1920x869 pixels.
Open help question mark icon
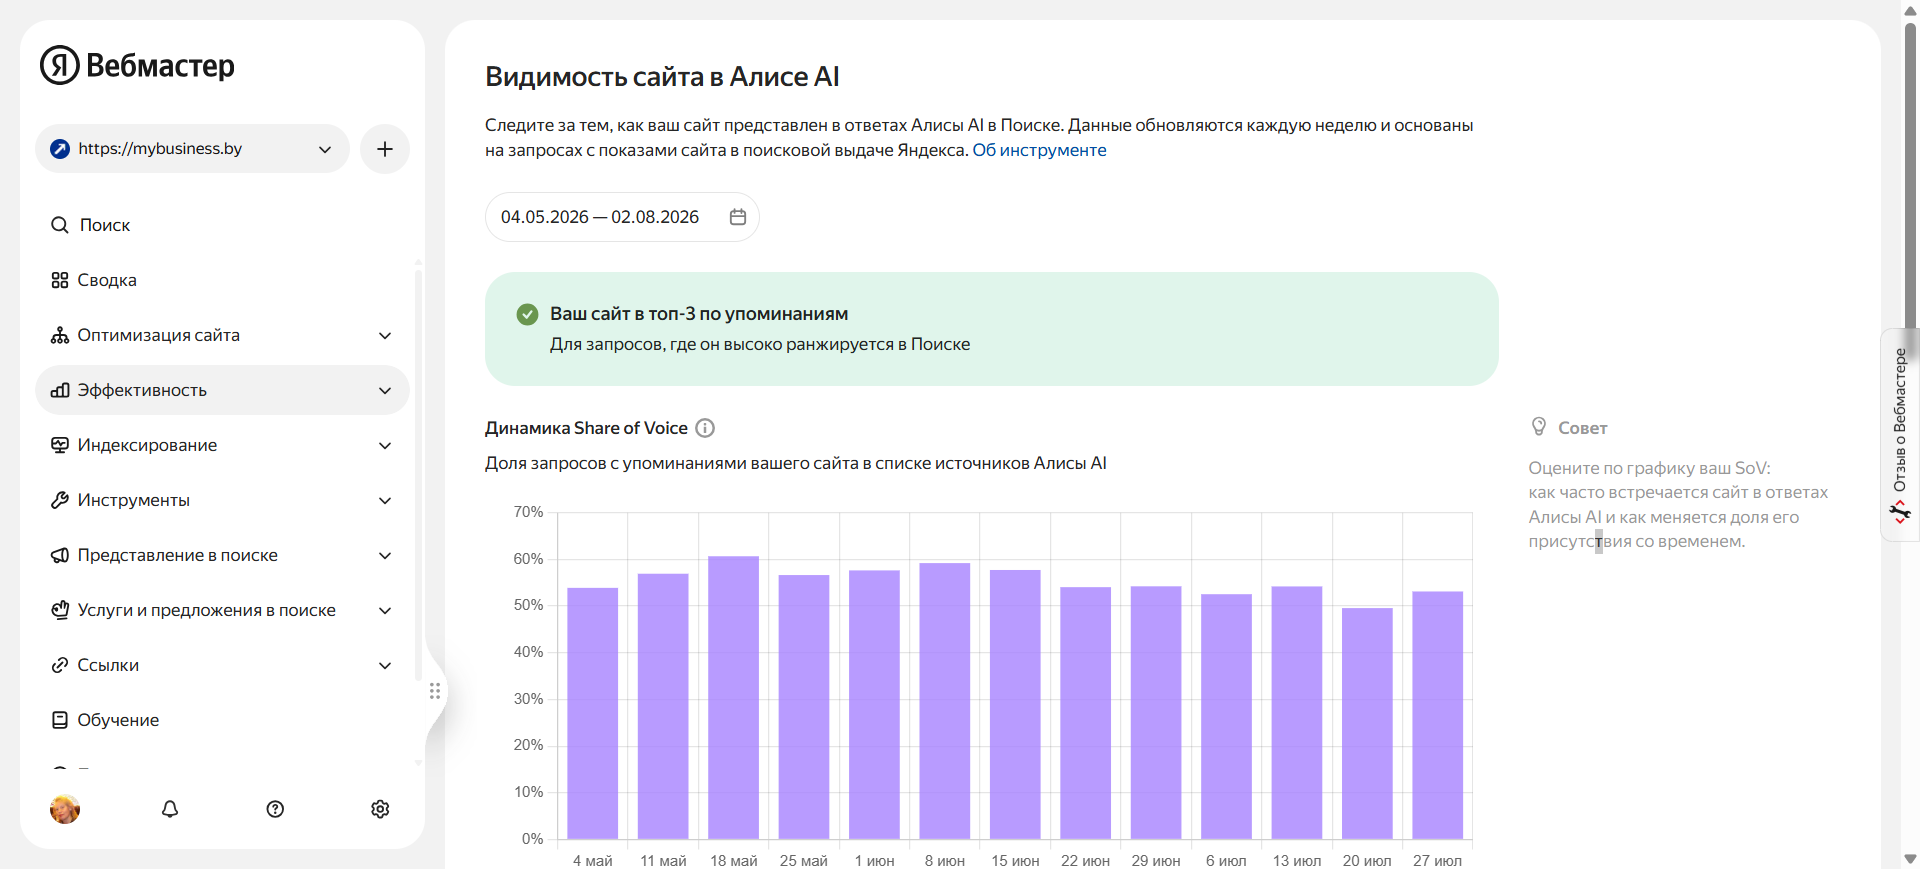click(275, 809)
